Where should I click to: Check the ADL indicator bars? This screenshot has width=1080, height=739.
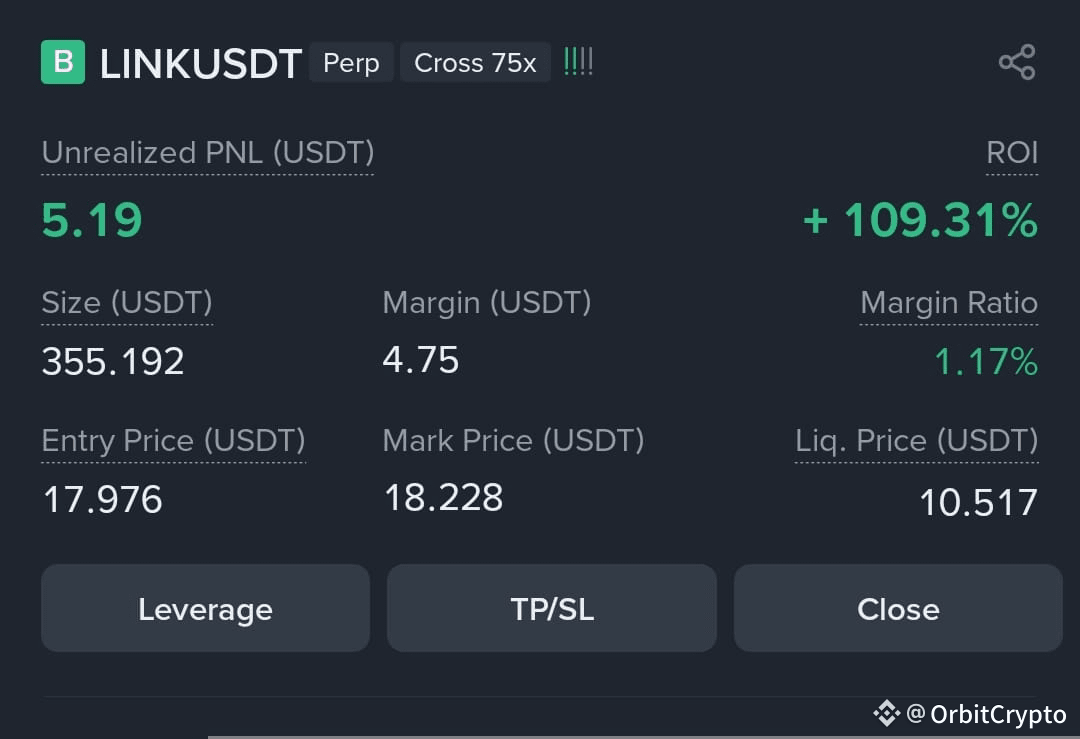click(x=578, y=62)
